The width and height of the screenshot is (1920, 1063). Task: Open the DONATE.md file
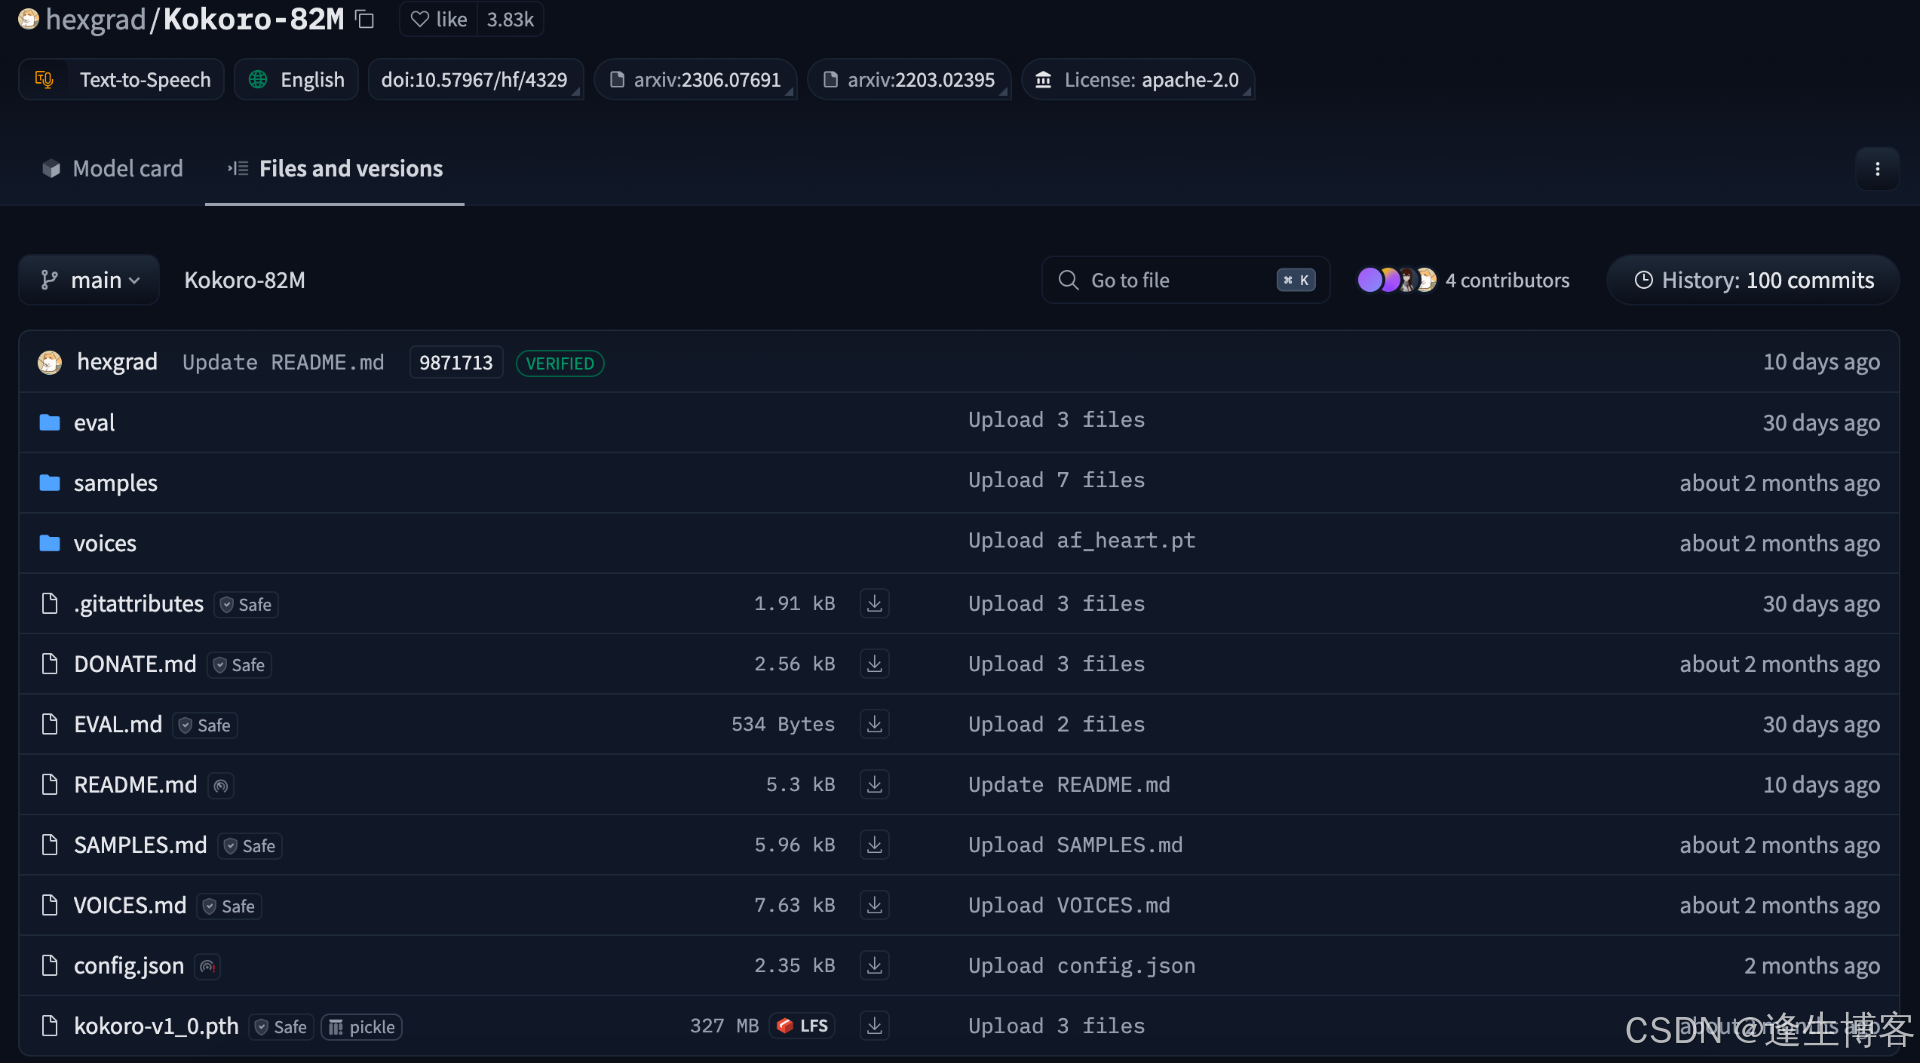135,665
